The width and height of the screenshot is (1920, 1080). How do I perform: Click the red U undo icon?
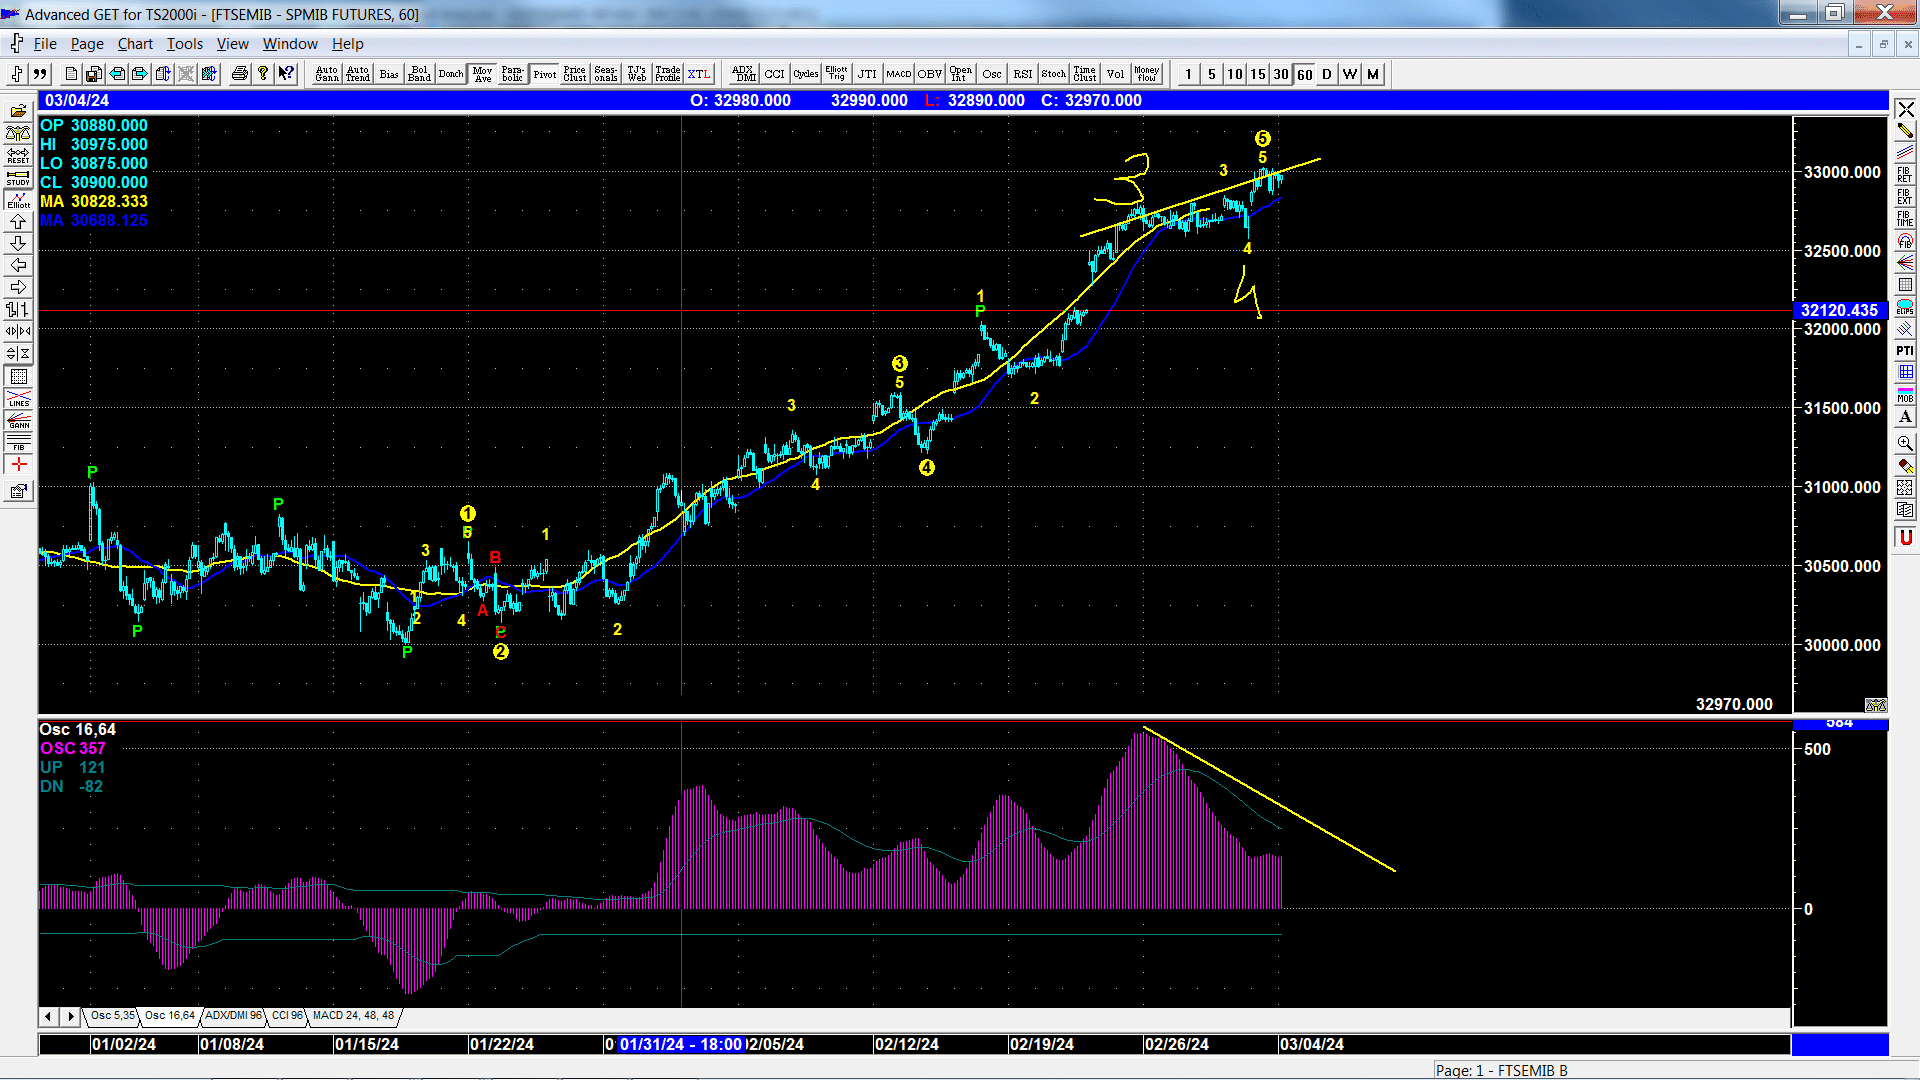tap(1905, 538)
